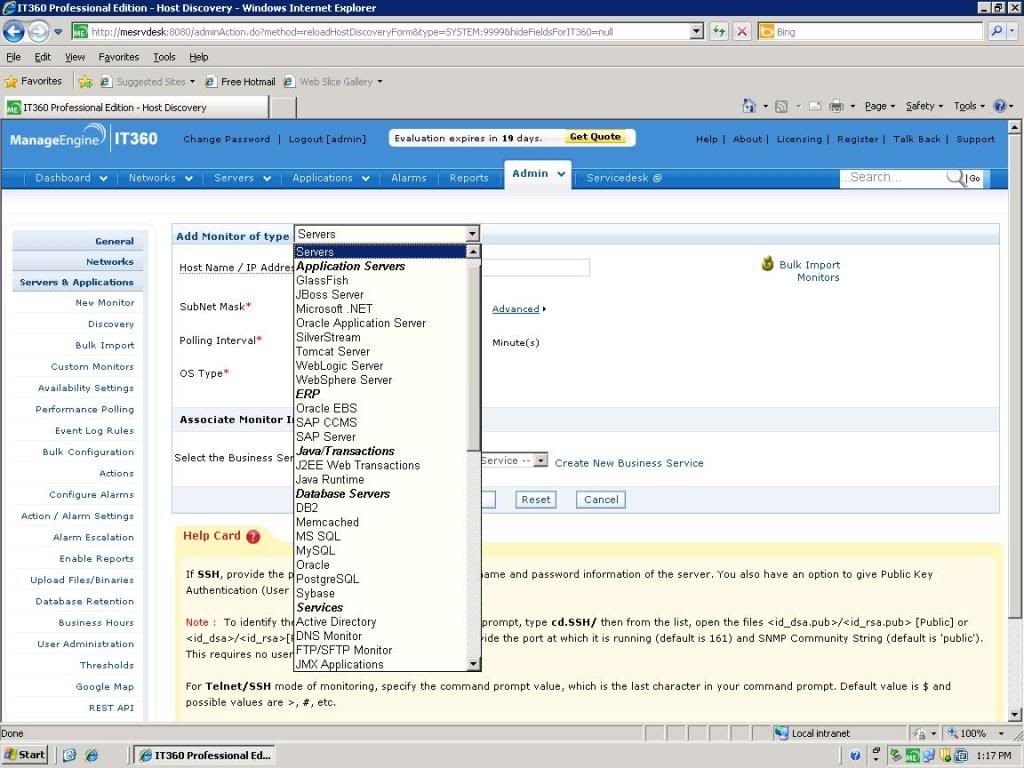Open Internet Explorer quick launch icon

coord(92,756)
